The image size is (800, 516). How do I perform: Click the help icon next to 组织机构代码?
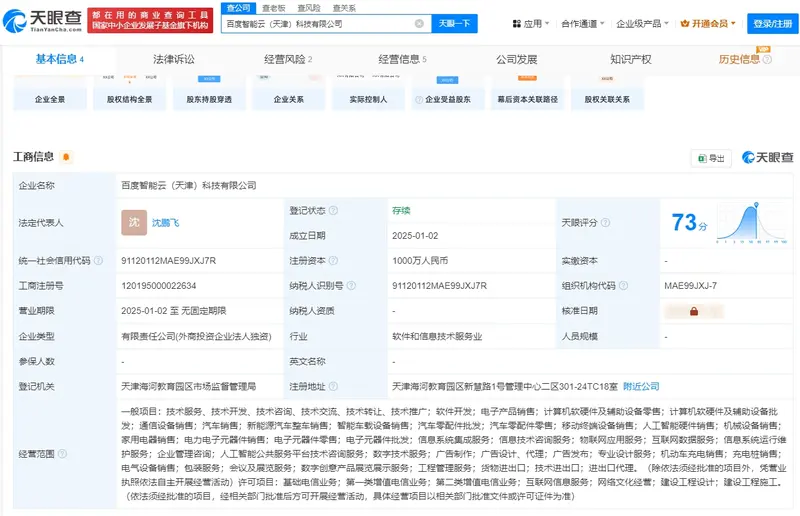pos(623,286)
